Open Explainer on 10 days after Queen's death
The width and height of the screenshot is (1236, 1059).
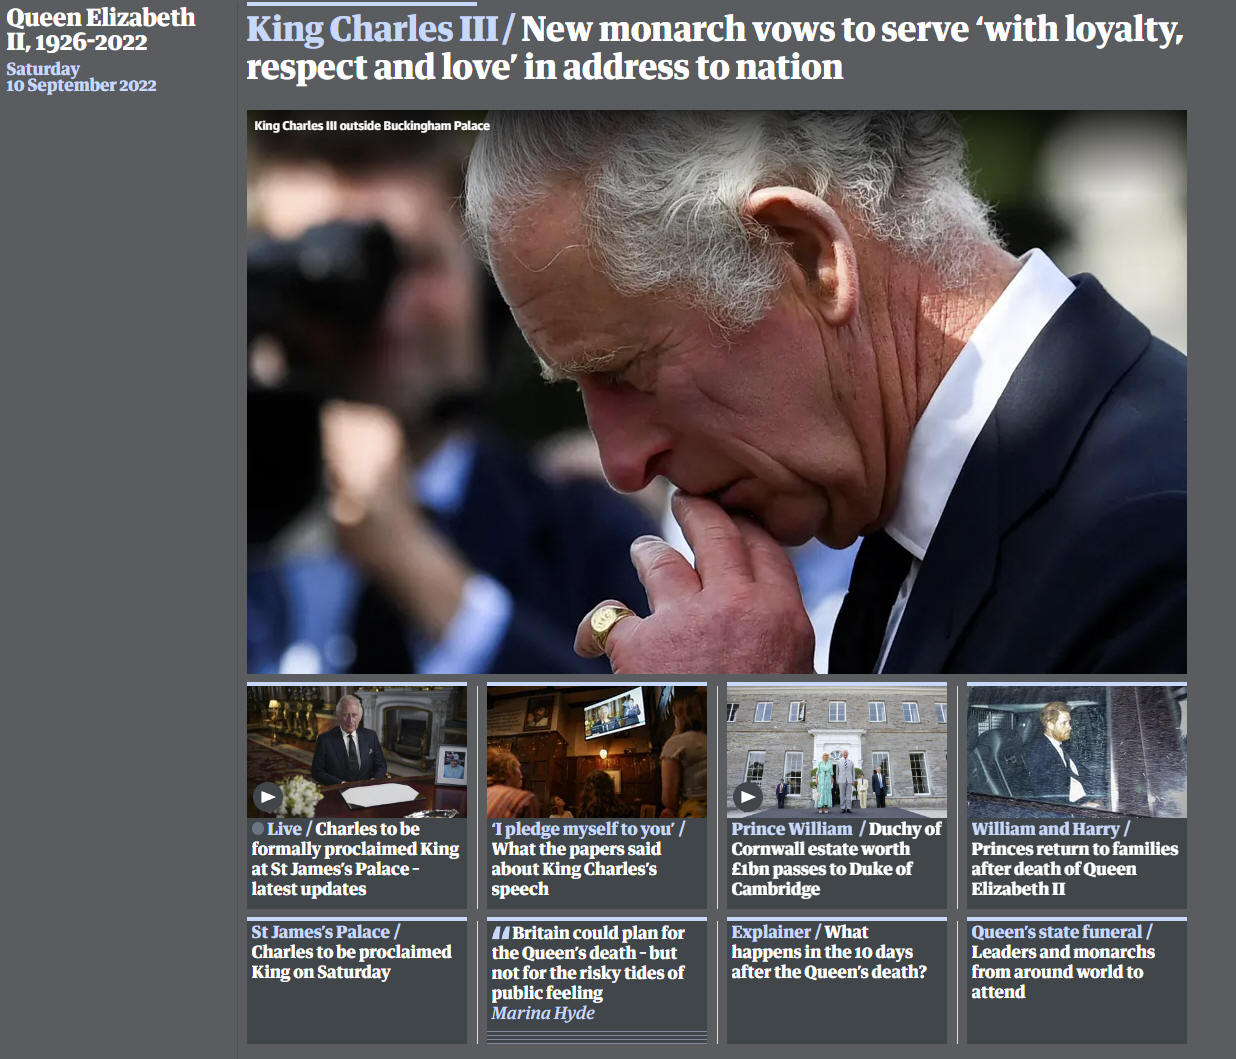point(829,952)
